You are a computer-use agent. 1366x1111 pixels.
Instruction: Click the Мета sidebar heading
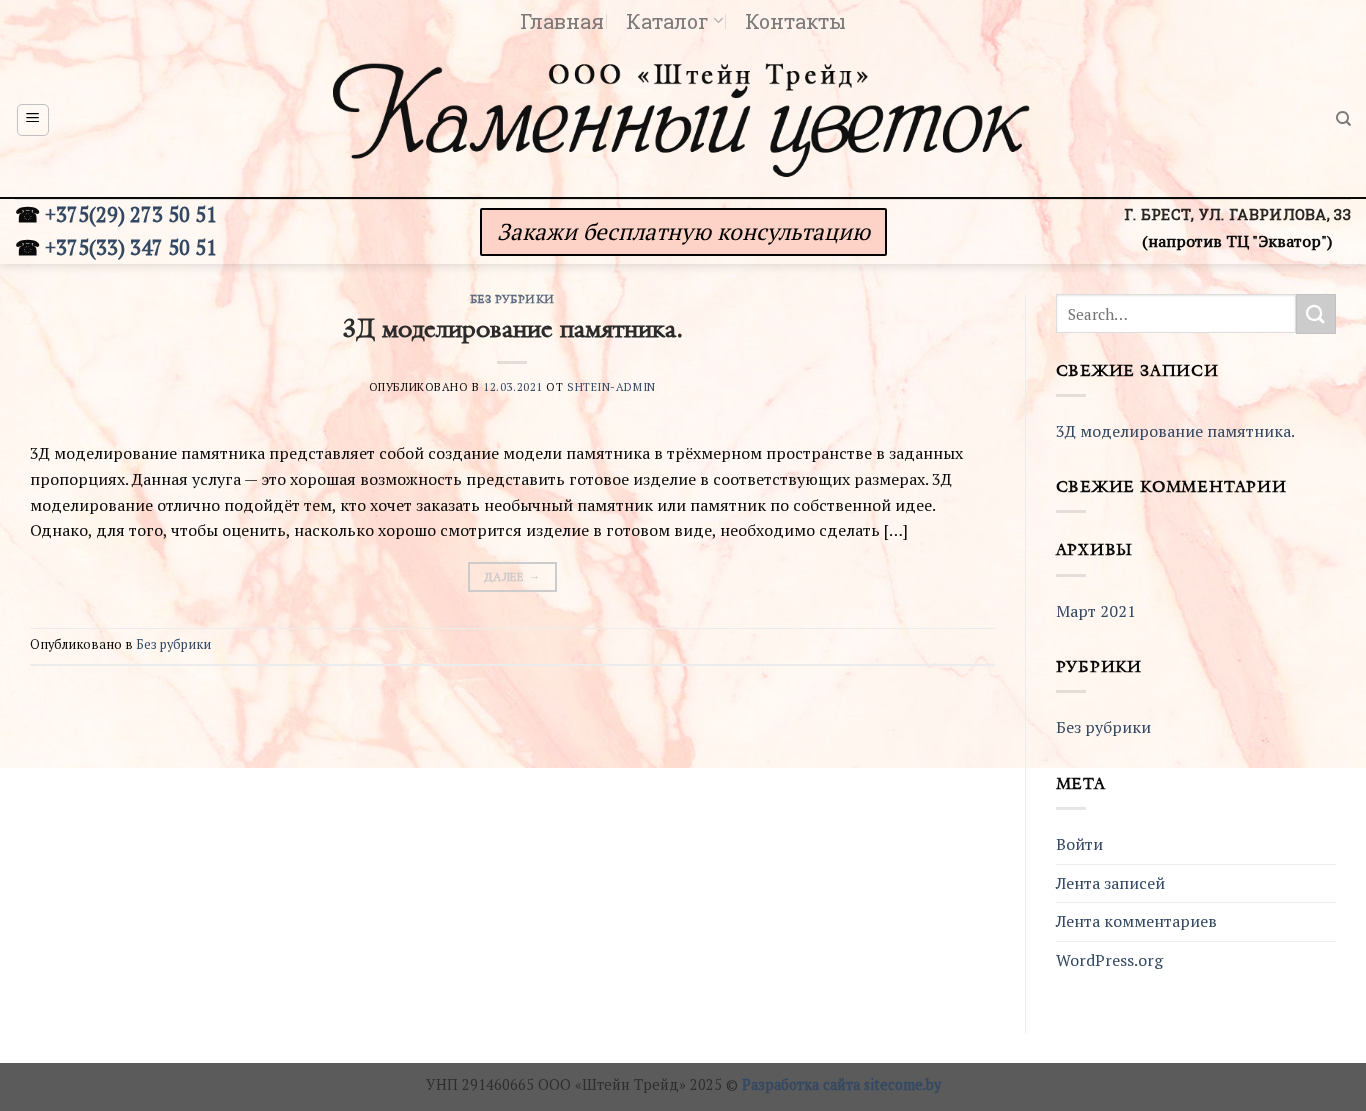1081,784
